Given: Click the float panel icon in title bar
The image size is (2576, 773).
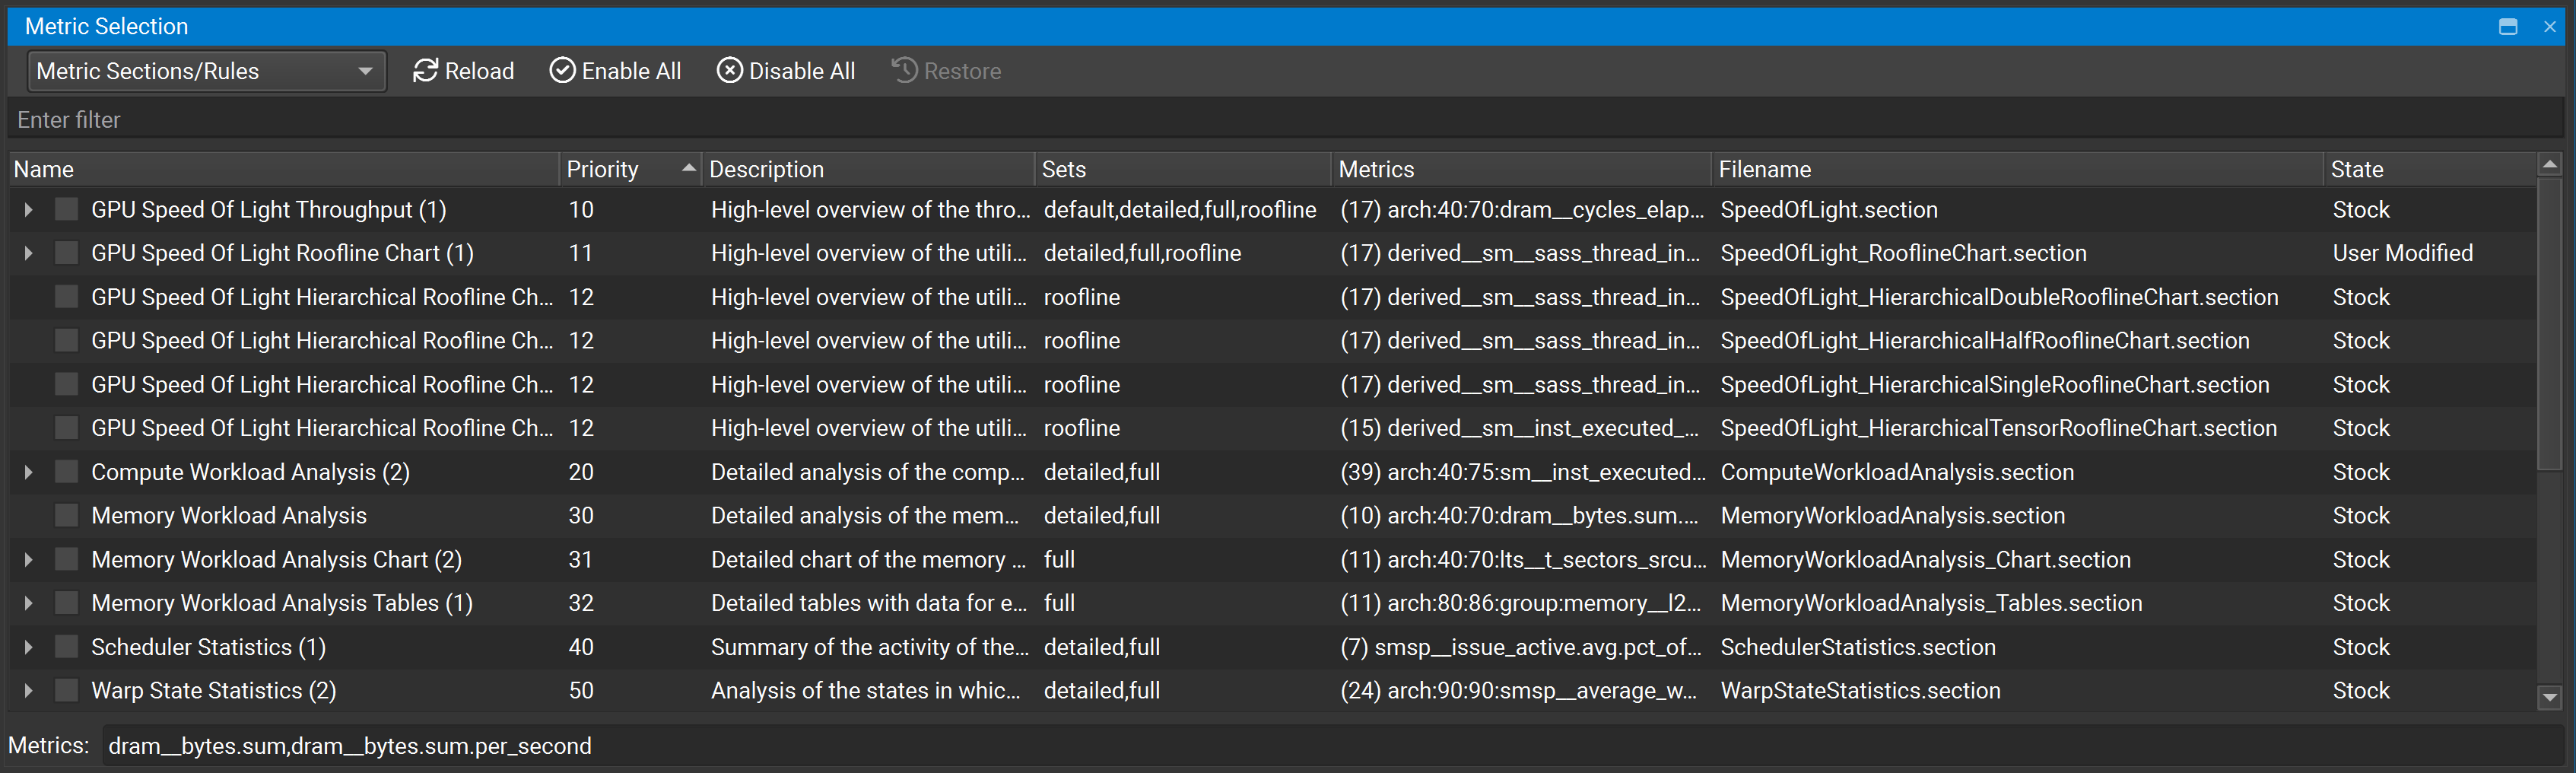Looking at the screenshot, I should [x=2507, y=26].
